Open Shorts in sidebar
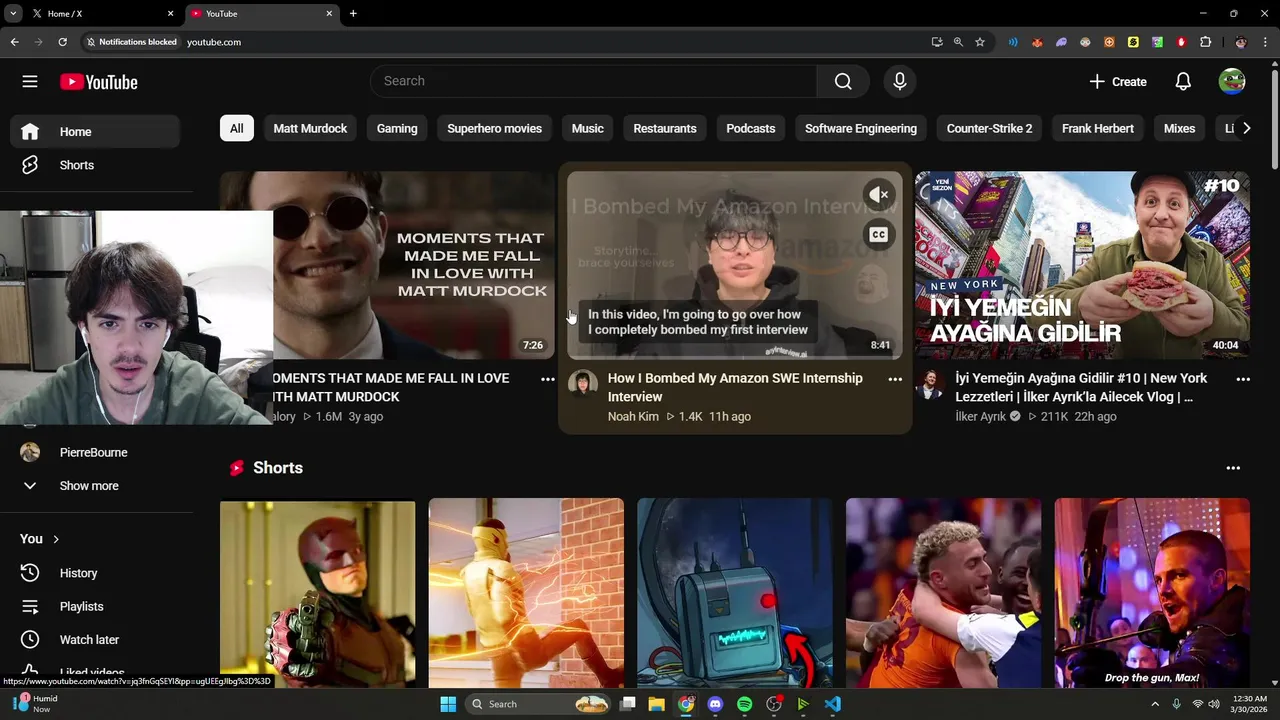This screenshot has height=720, width=1280. coord(96,165)
